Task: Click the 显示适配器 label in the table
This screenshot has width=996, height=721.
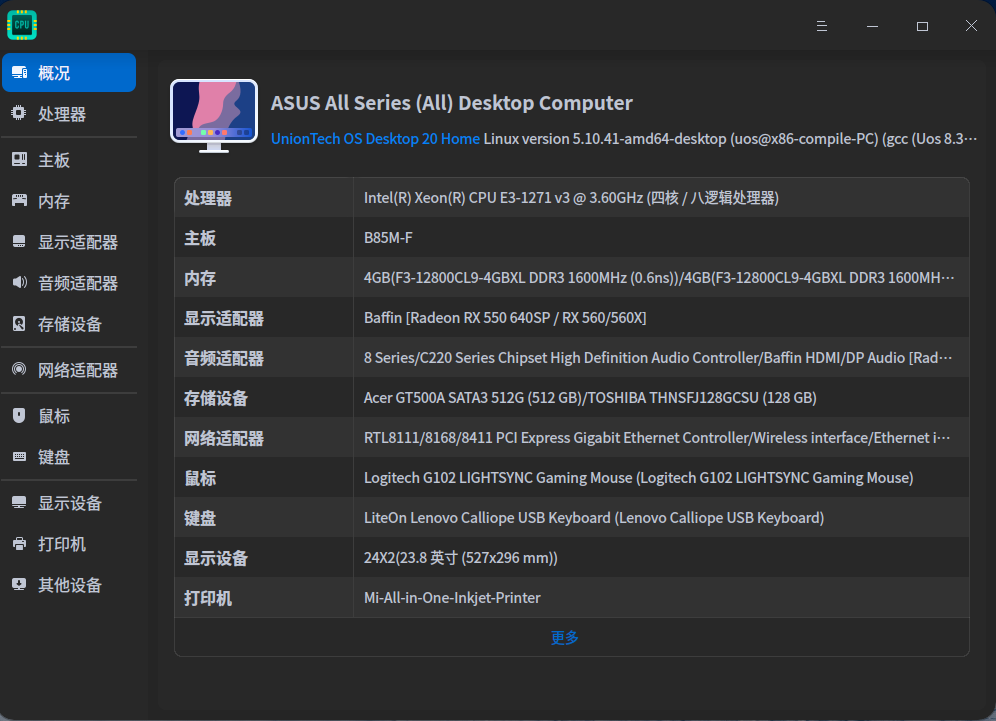Action: [x=224, y=318]
